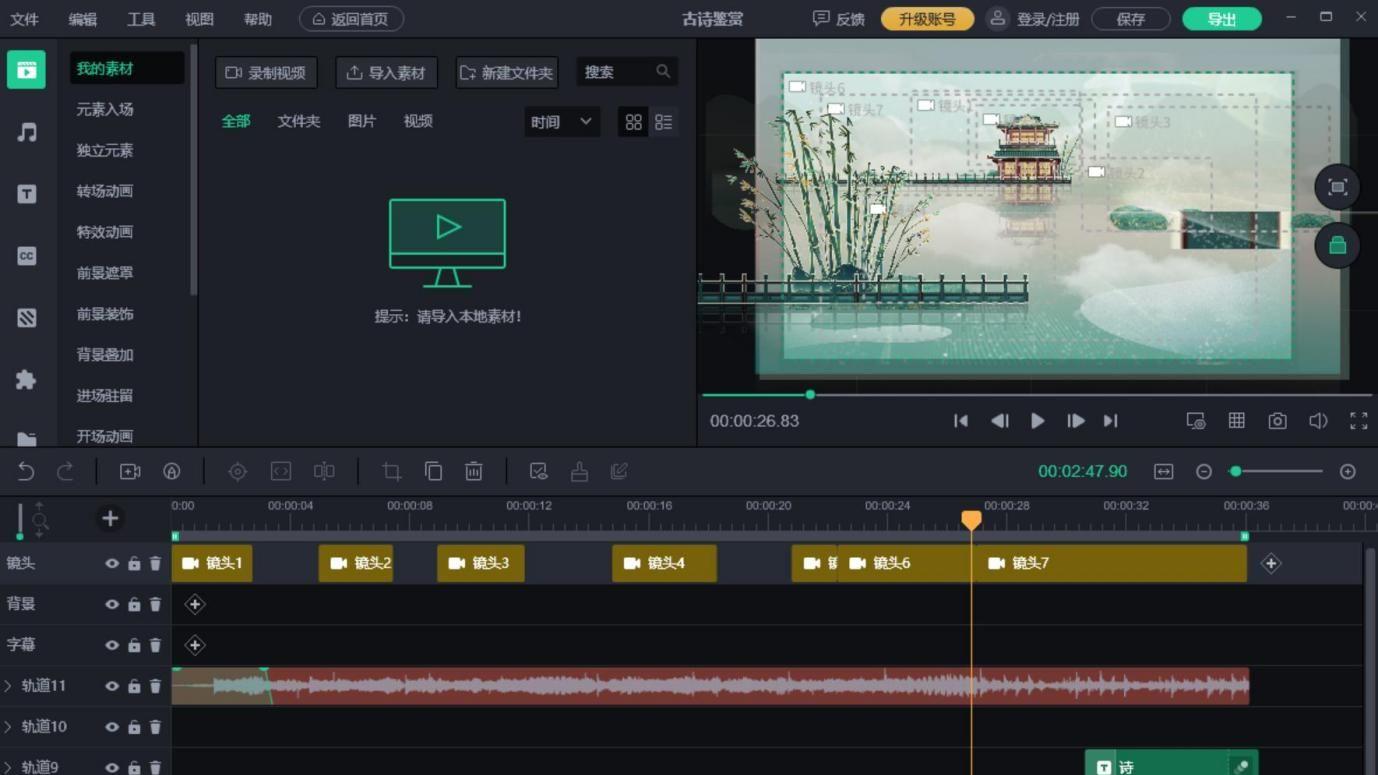Crop the selected clip using crop icon
The image size is (1378, 775).
[391, 471]
